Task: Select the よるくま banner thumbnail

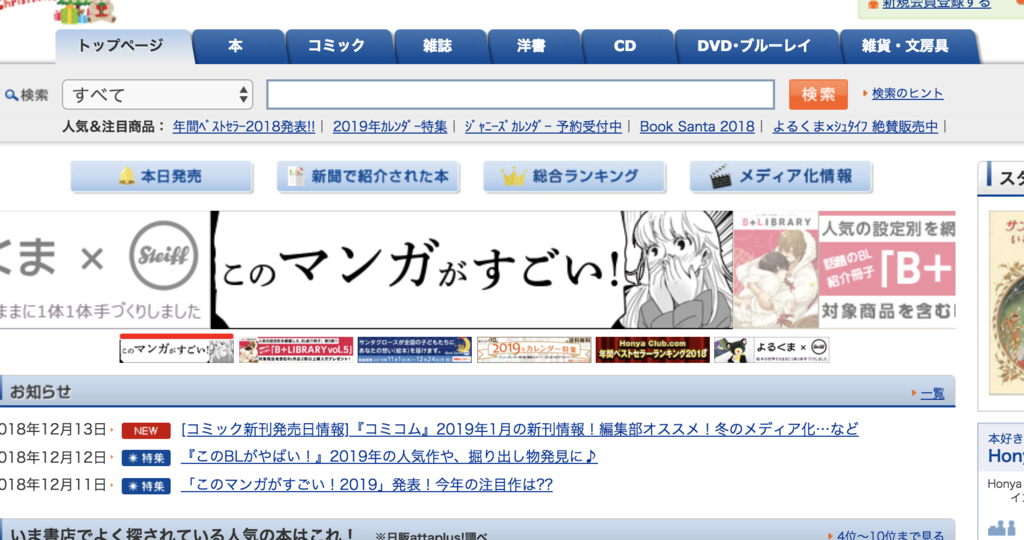Action: click(772, 349)
